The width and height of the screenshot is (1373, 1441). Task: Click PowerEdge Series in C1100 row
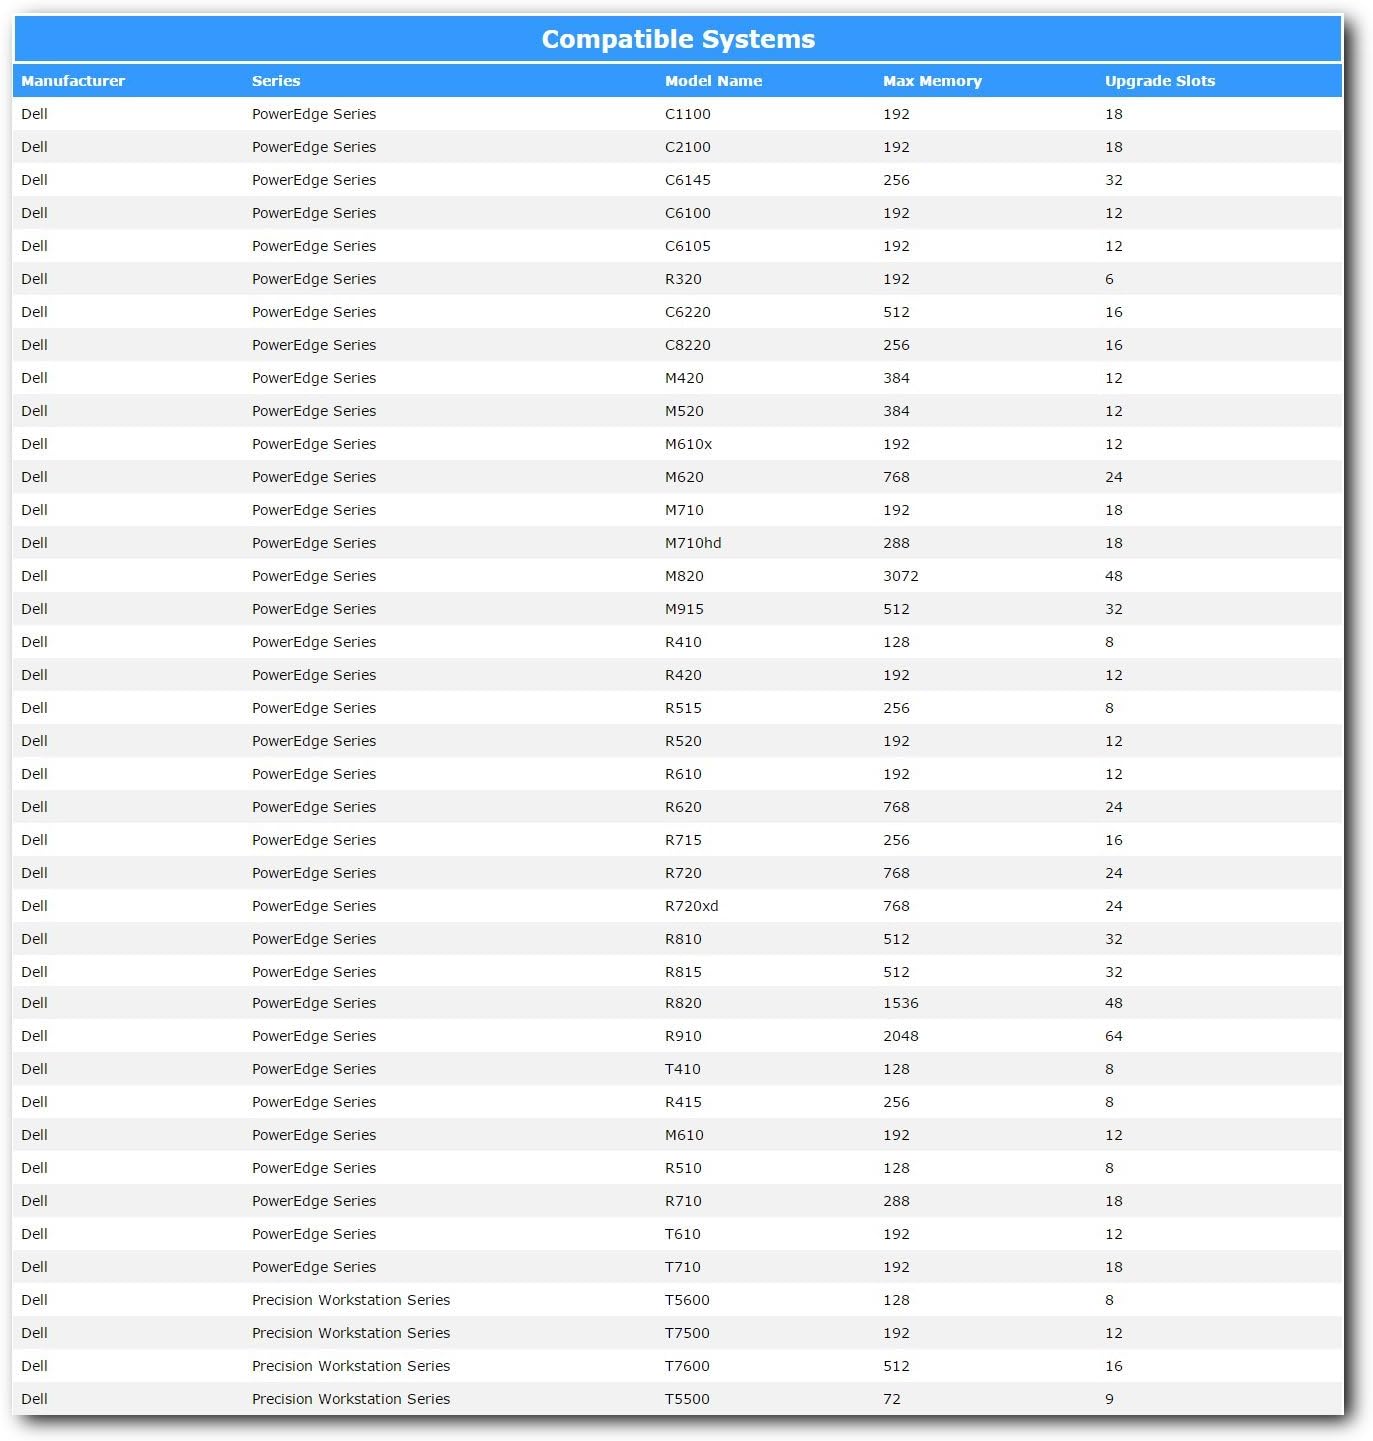(x=314, y=114)
